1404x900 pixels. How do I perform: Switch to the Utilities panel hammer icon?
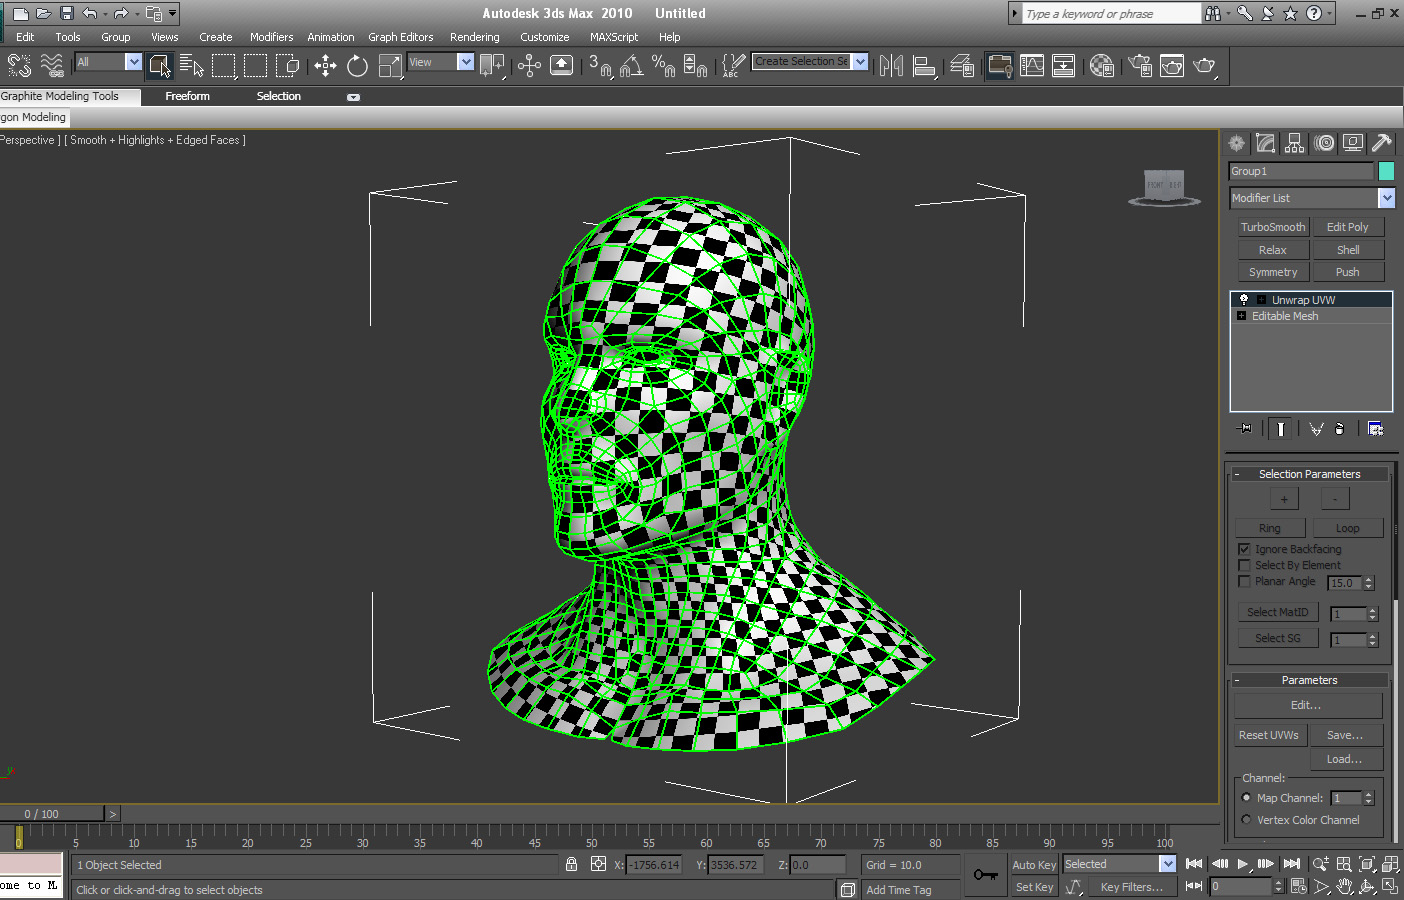[1381, 143]
